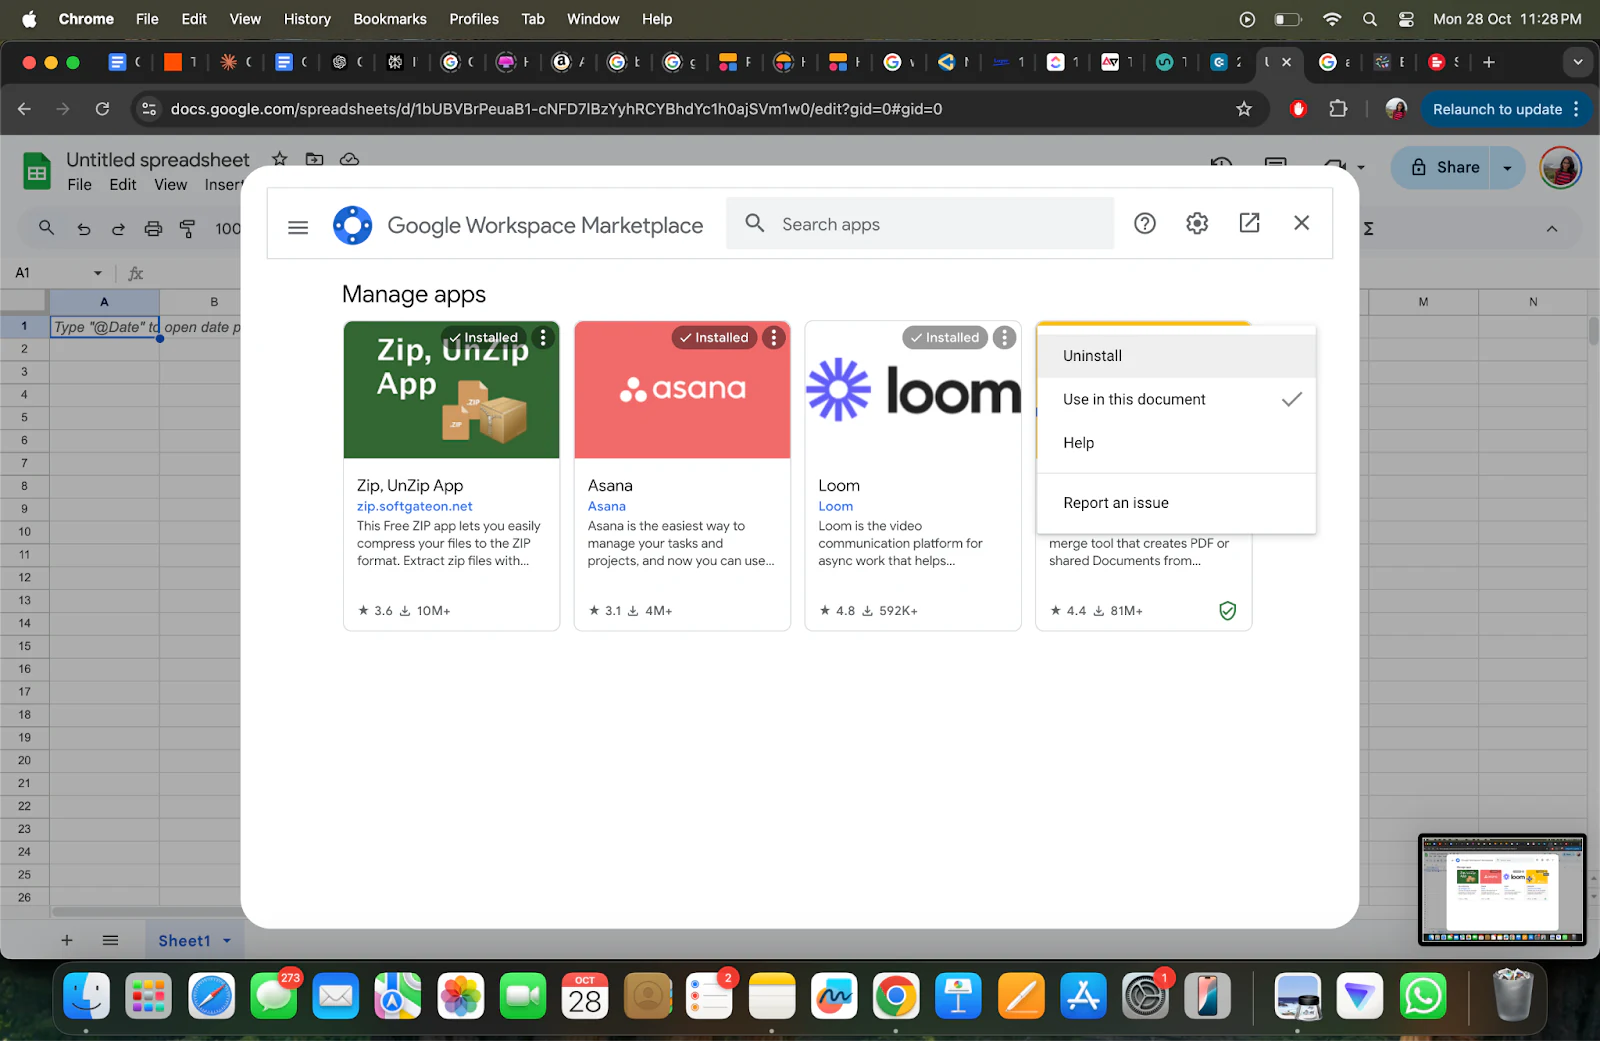
Task: Open the Asana card three-dot menu
Action: (x=774, y=338)
